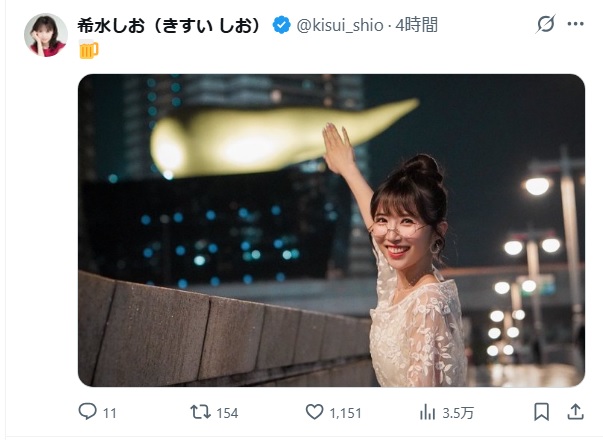This screenshot has height=440, width=603.
Task: Open the three-dot more options menu
Action: pos(576,24)
